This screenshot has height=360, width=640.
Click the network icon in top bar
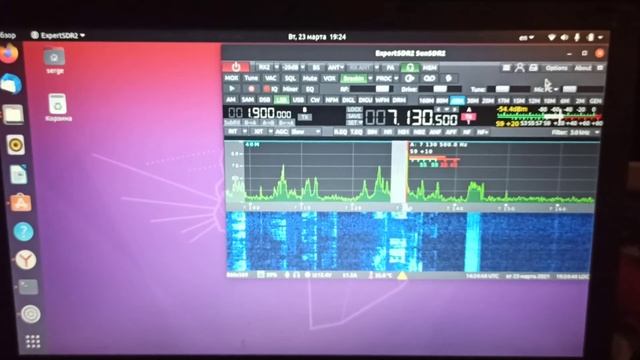[x=551, y=38]
